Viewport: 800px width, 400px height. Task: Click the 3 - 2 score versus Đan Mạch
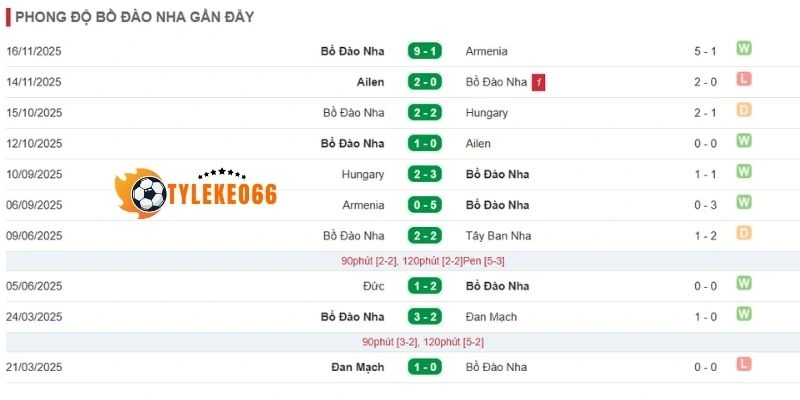[x=426, y=317]
